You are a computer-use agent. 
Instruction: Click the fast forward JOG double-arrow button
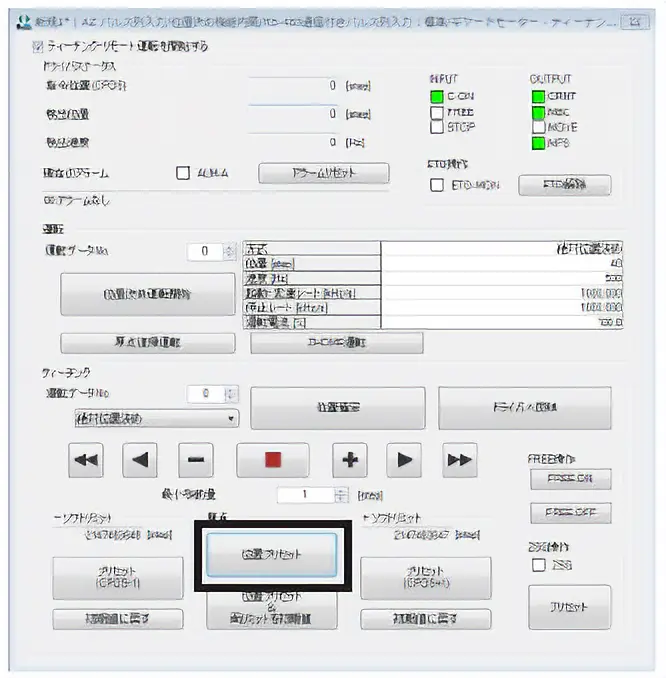[460, 460]
